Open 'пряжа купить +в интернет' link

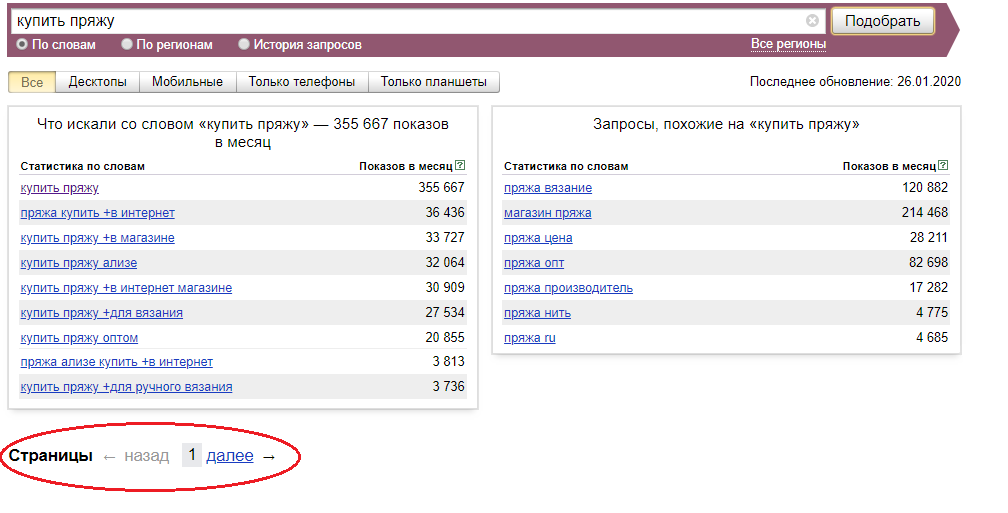pyautogui.click(x=98, y=213)
